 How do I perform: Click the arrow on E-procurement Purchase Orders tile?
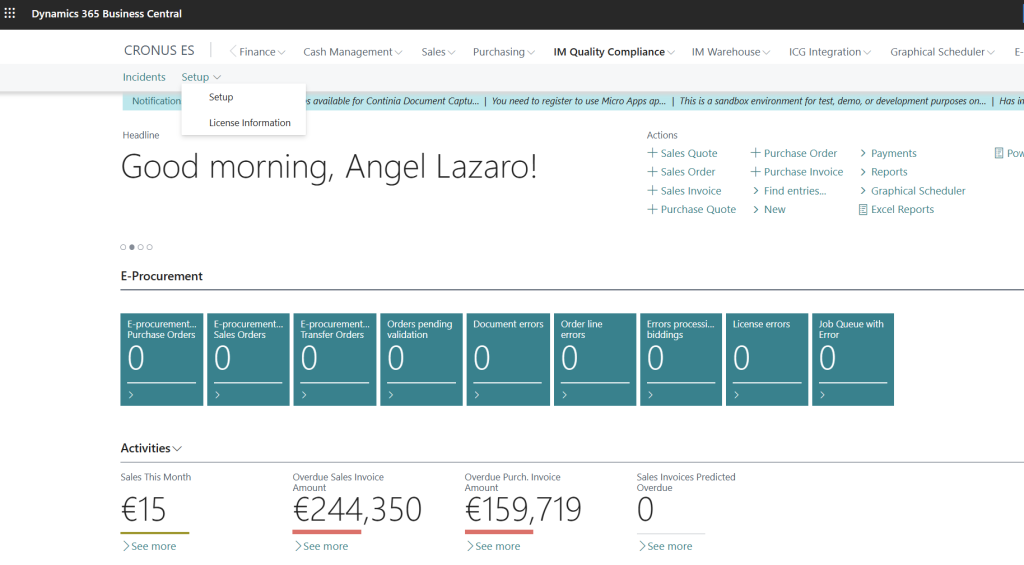131,395
